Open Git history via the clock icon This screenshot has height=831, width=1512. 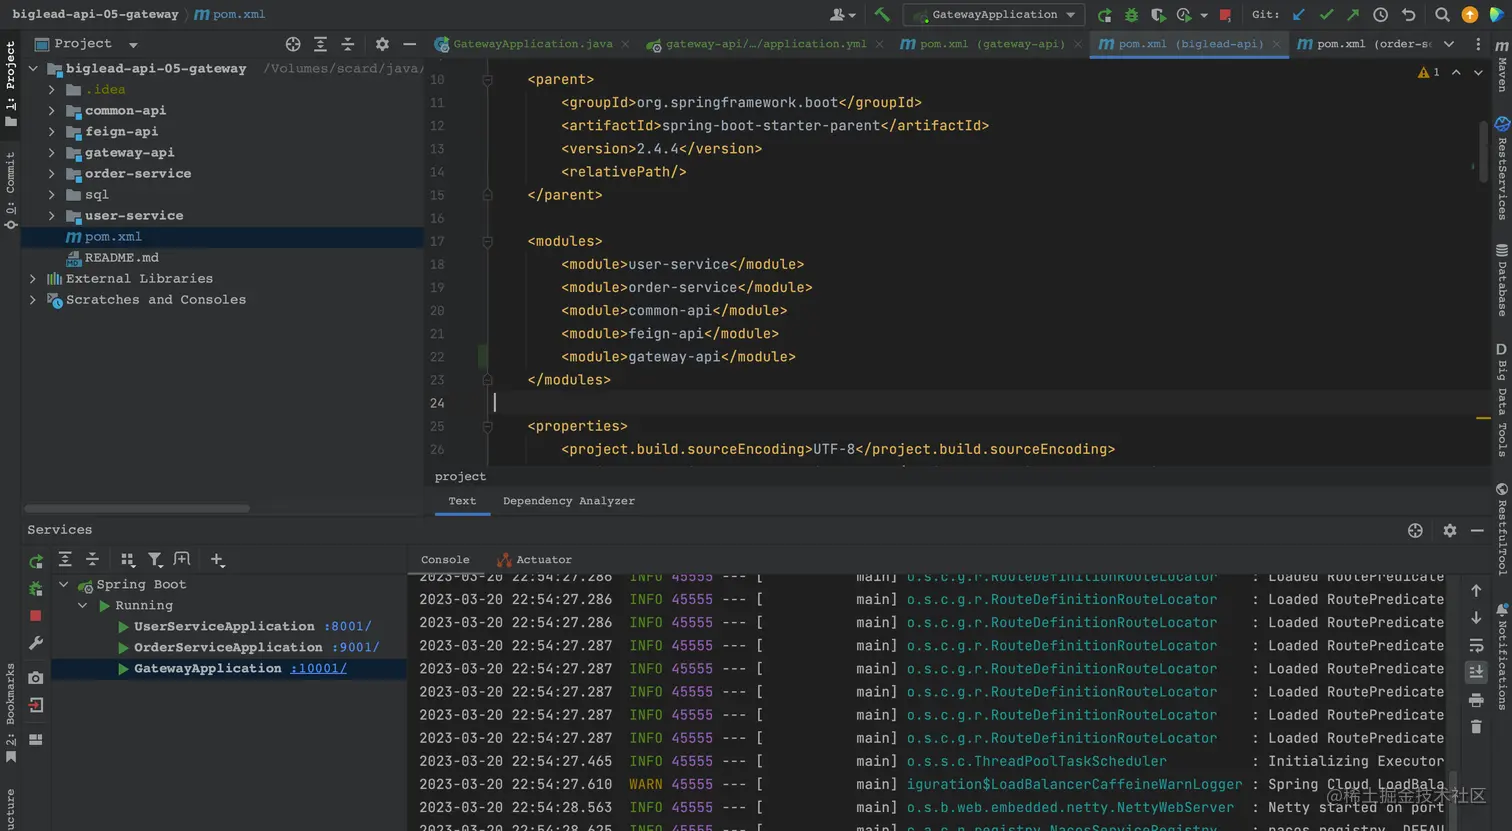[x=1380, y=15]
